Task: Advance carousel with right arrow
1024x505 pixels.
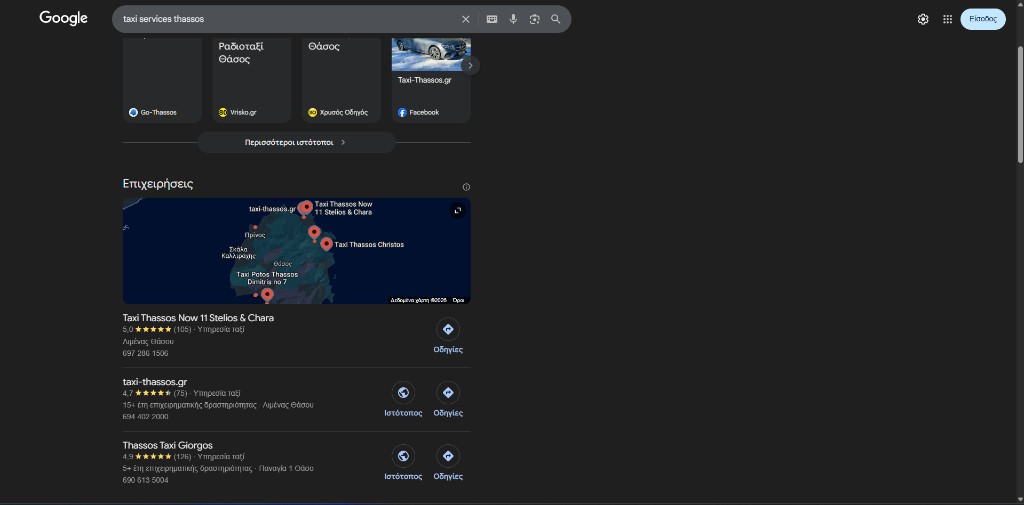Action: coord(470,65)
